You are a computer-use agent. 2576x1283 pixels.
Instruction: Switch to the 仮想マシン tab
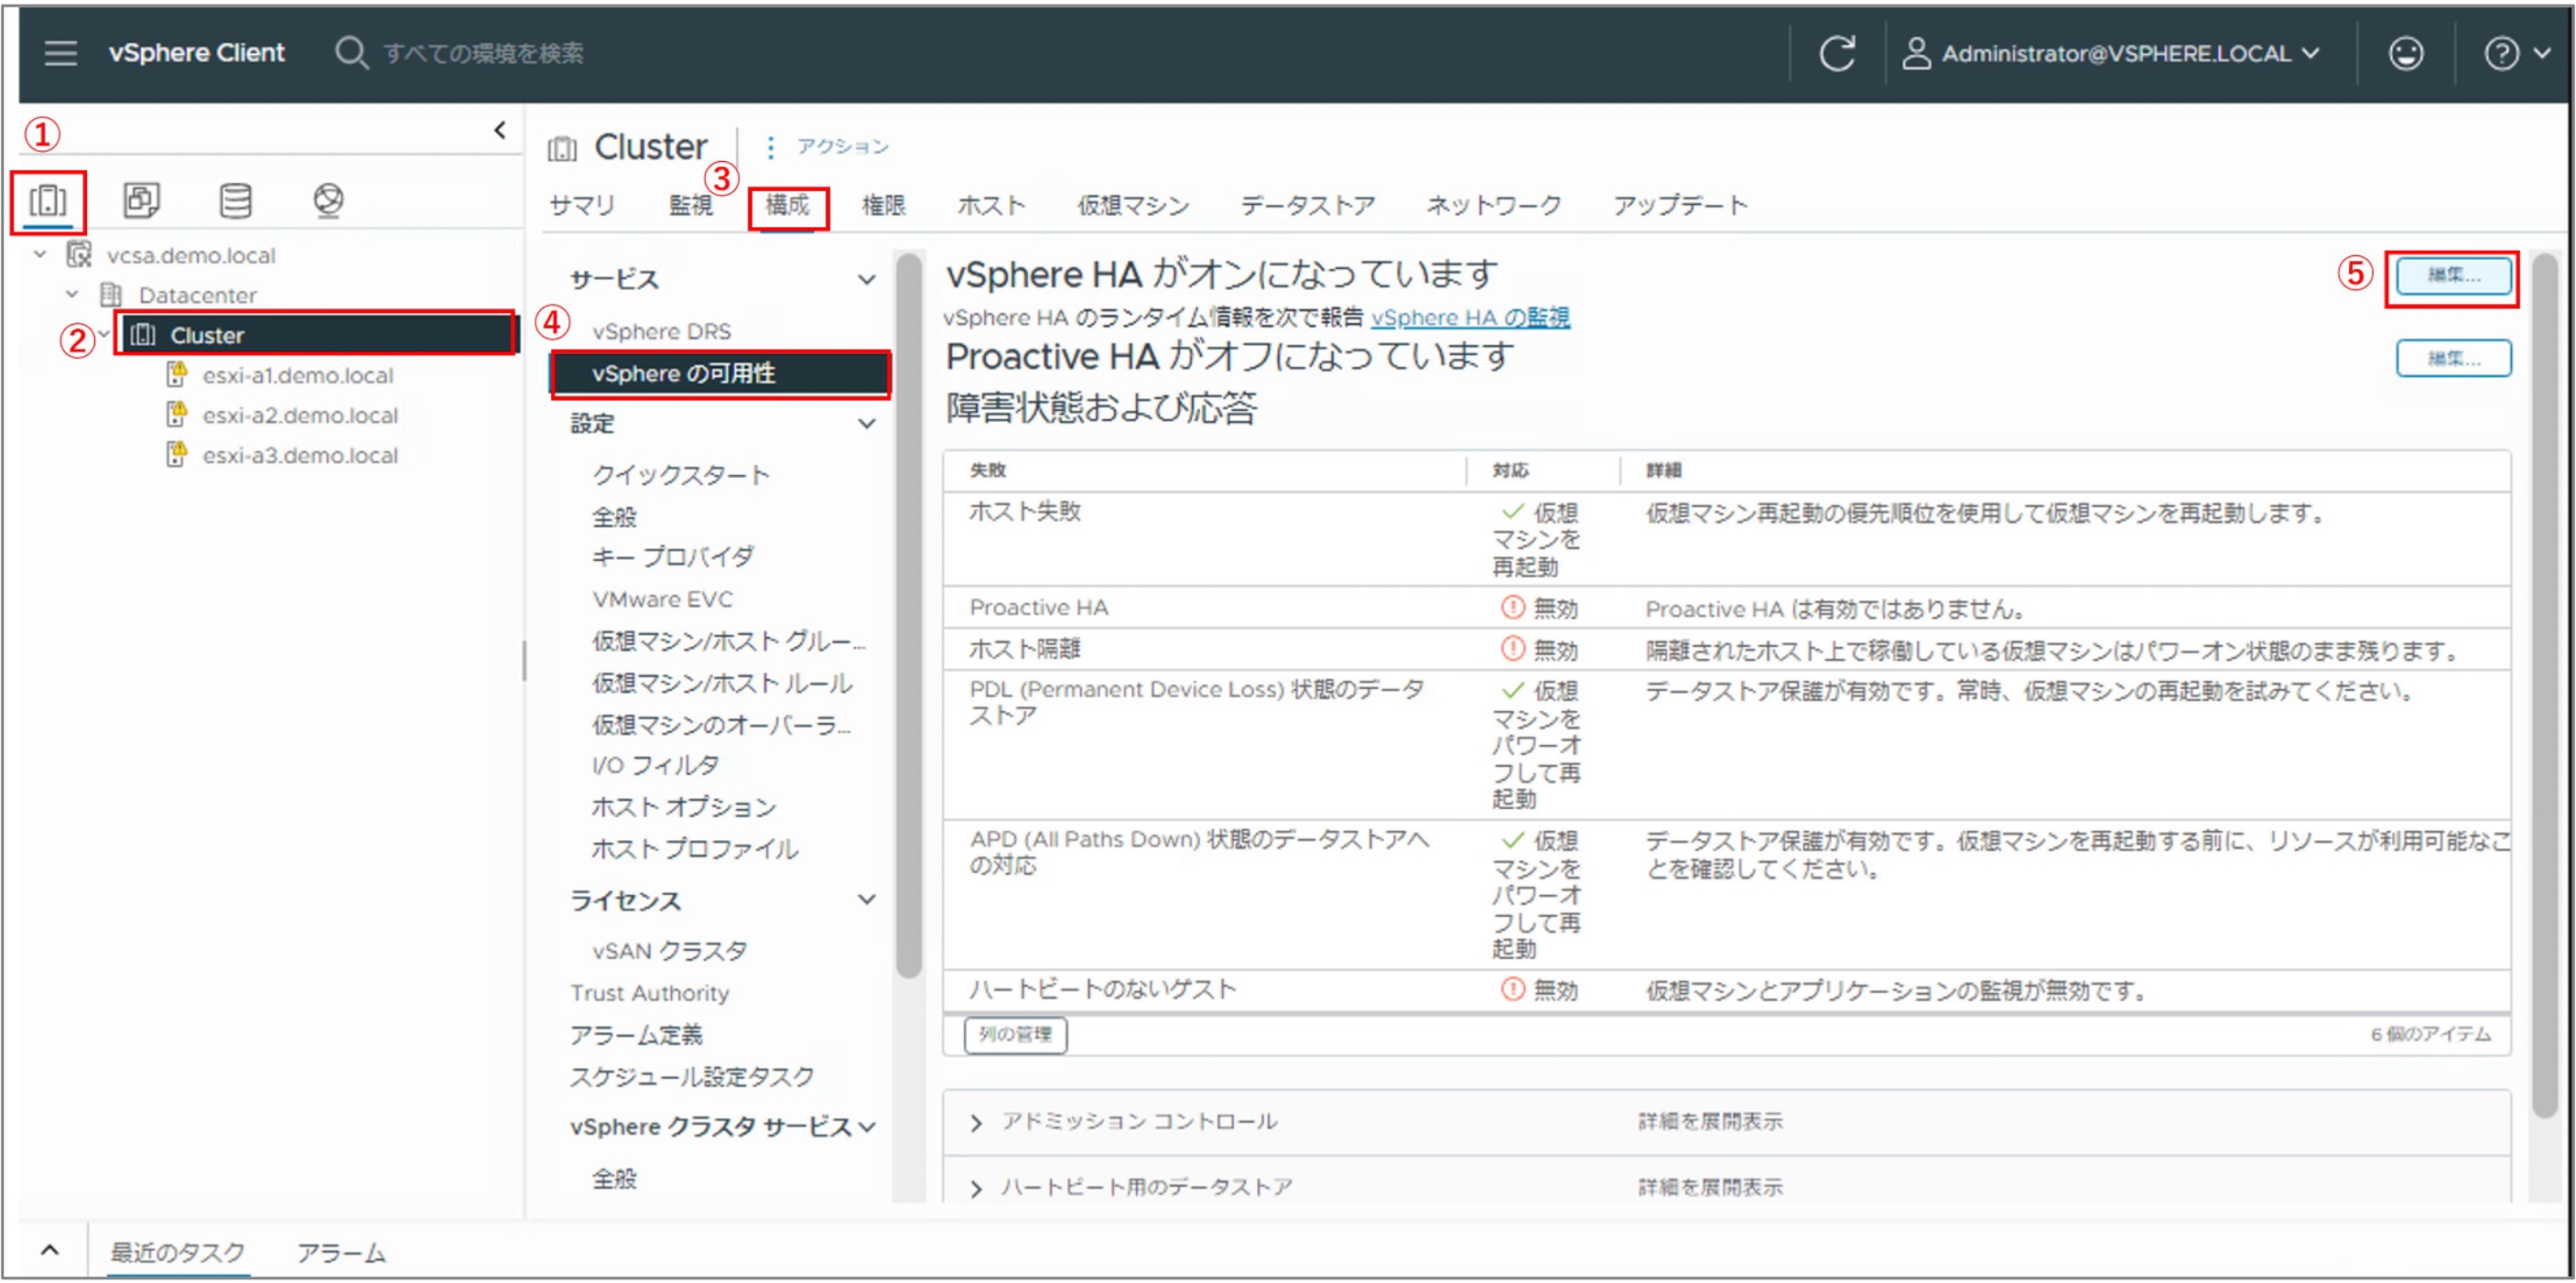pos(1133,206)
